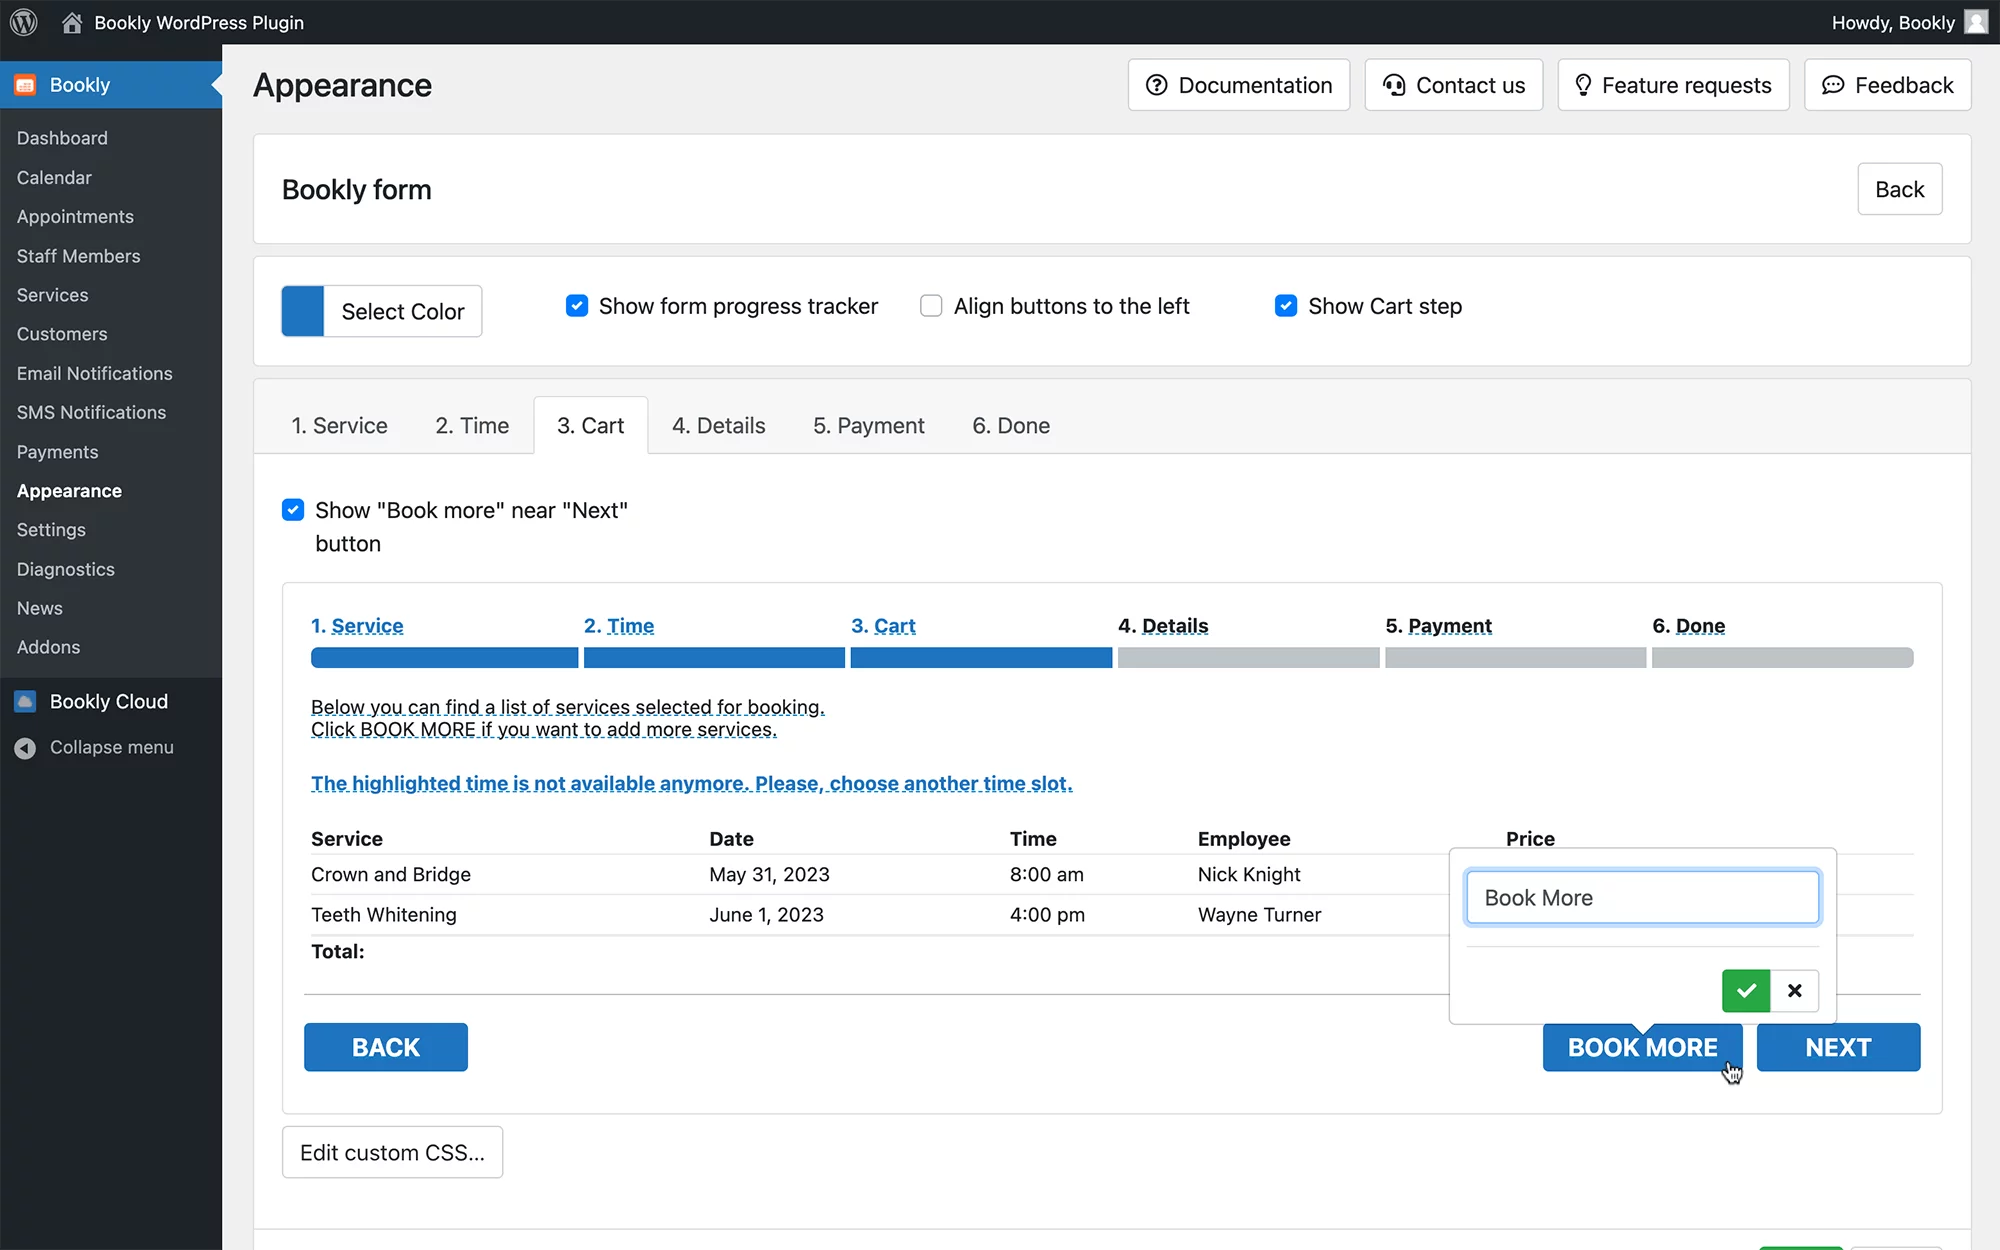2000x1250 pixels.
Task: Click the home icon by Bookly WordPress Plugin
Action: [72, 22]
